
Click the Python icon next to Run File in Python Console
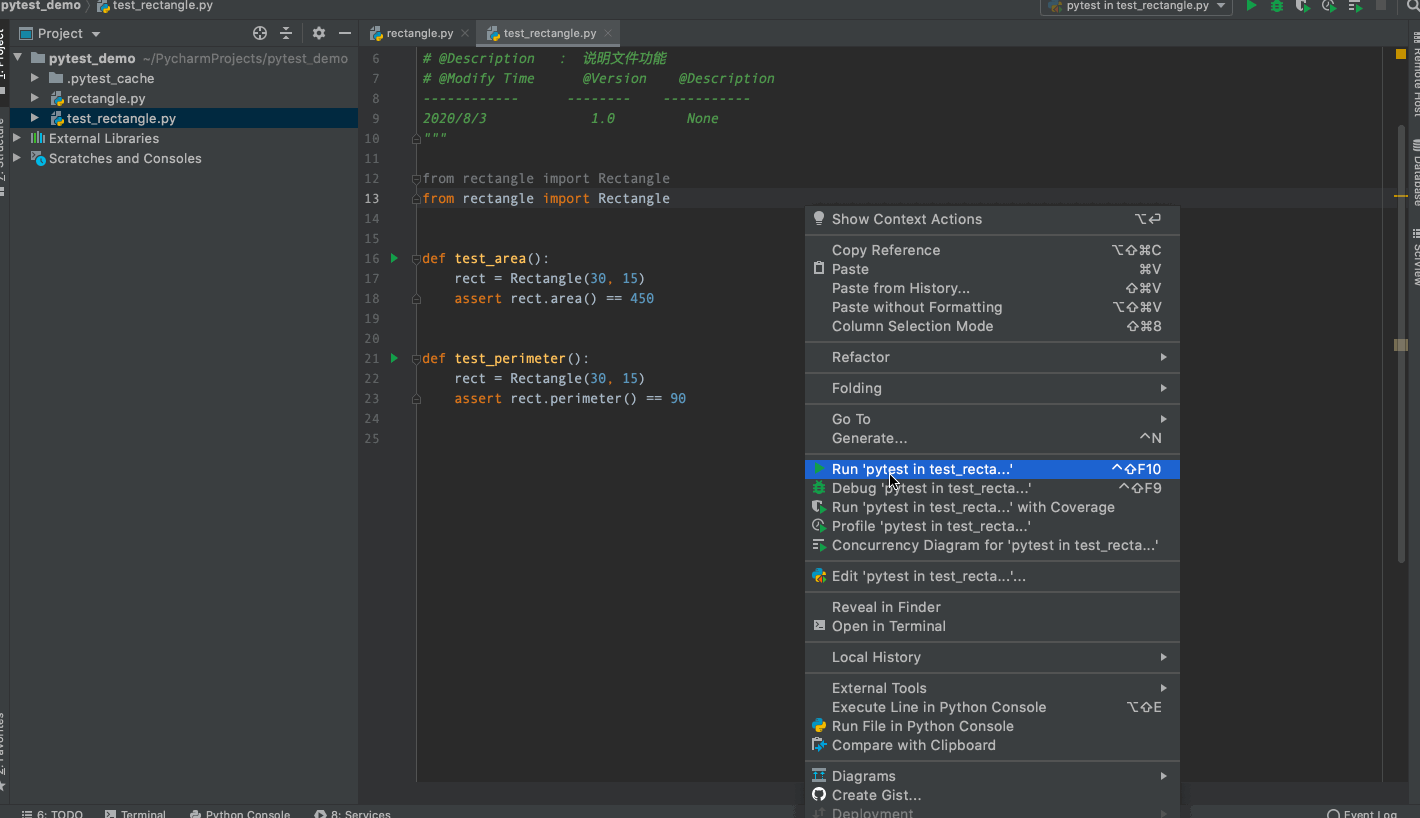click(x=819, y=726)
